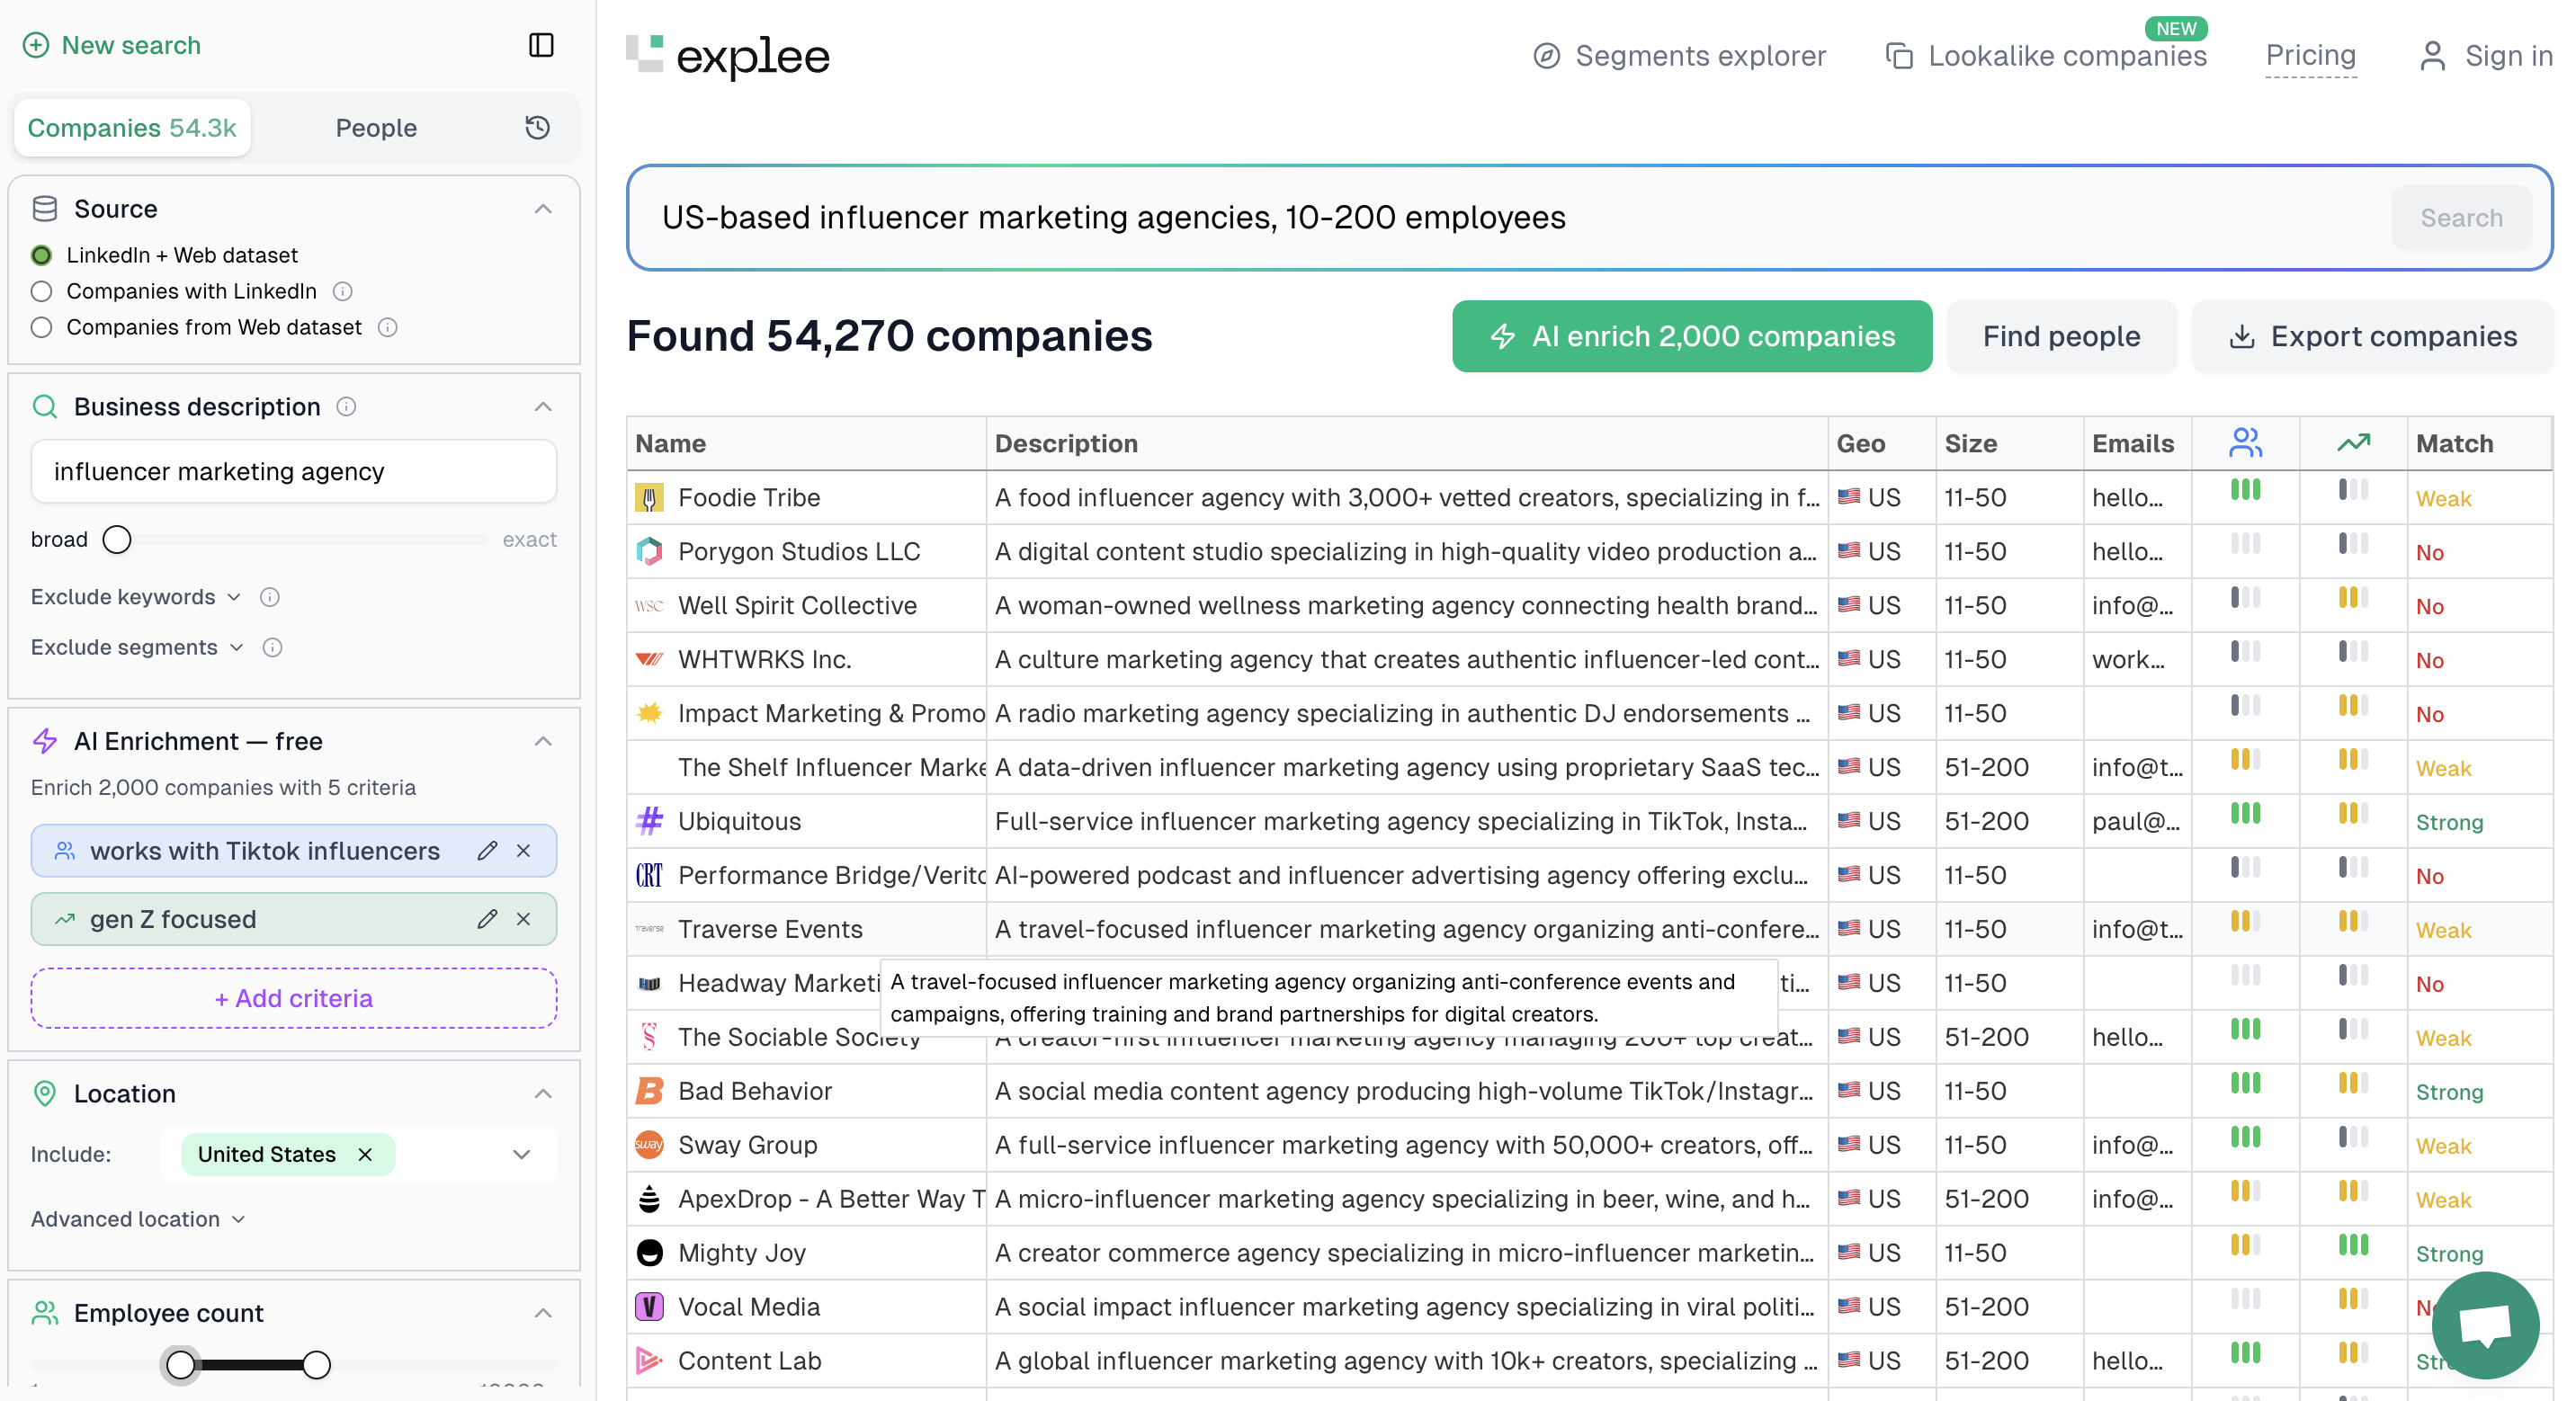Collapse the left sidebar panel icon
2576x1401 pixels.
[541, 45]
